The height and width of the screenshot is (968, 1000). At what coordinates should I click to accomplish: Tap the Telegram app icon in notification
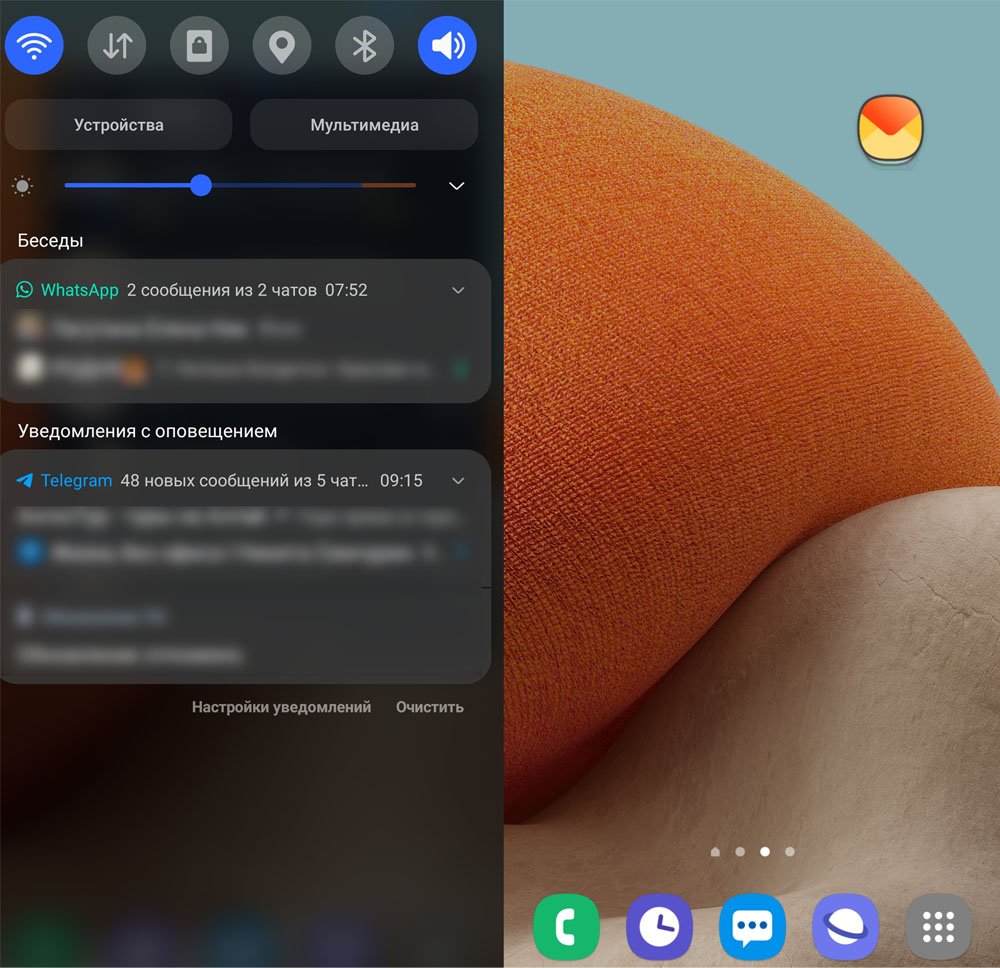click(x=24, y=480)
